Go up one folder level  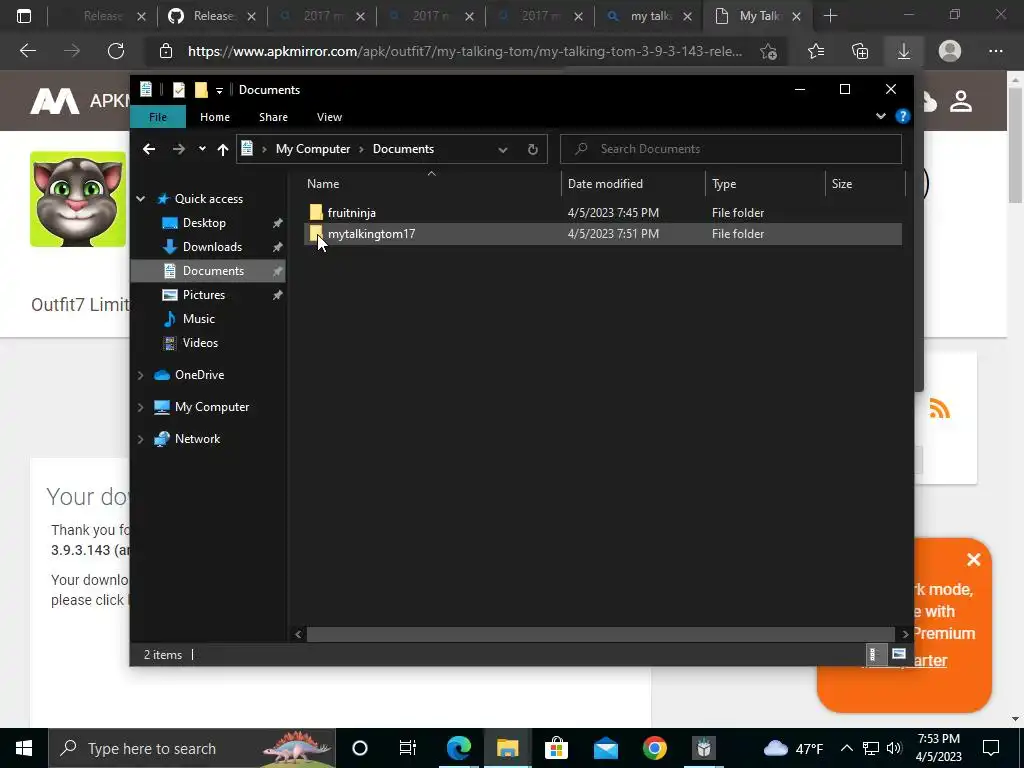(223, 150)
